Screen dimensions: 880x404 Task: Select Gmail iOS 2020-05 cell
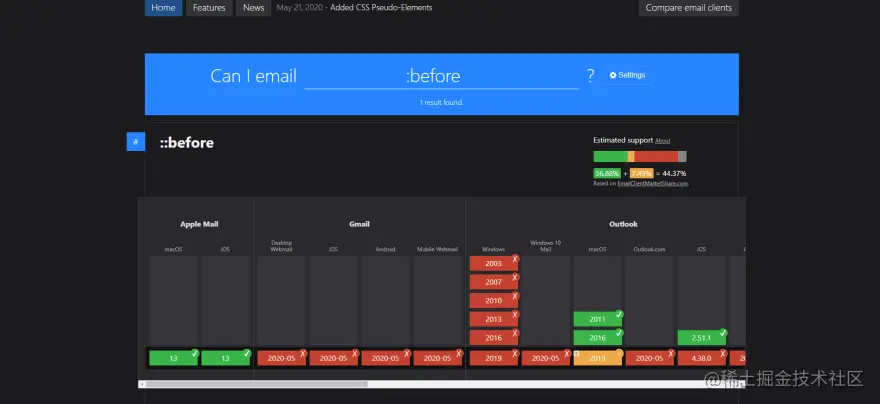pos(334,358)
